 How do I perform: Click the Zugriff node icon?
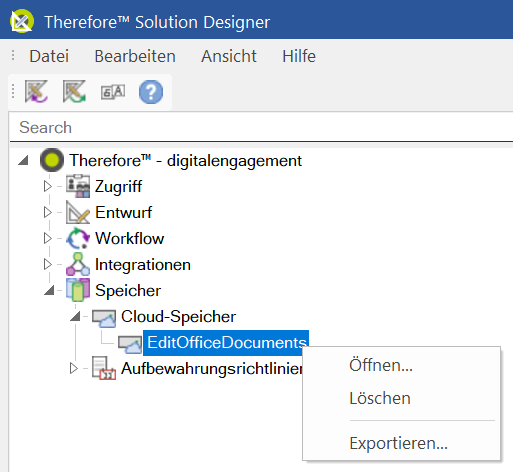[x=78, y=186]
